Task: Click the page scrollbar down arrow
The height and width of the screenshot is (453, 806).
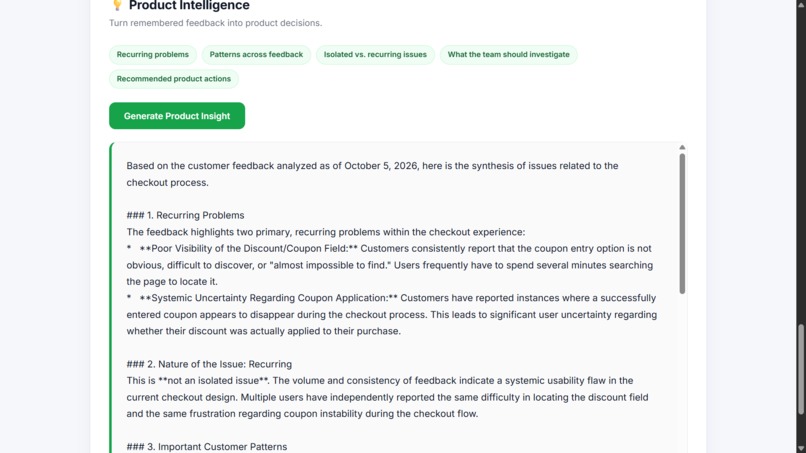Action: (x=801, y=448)
